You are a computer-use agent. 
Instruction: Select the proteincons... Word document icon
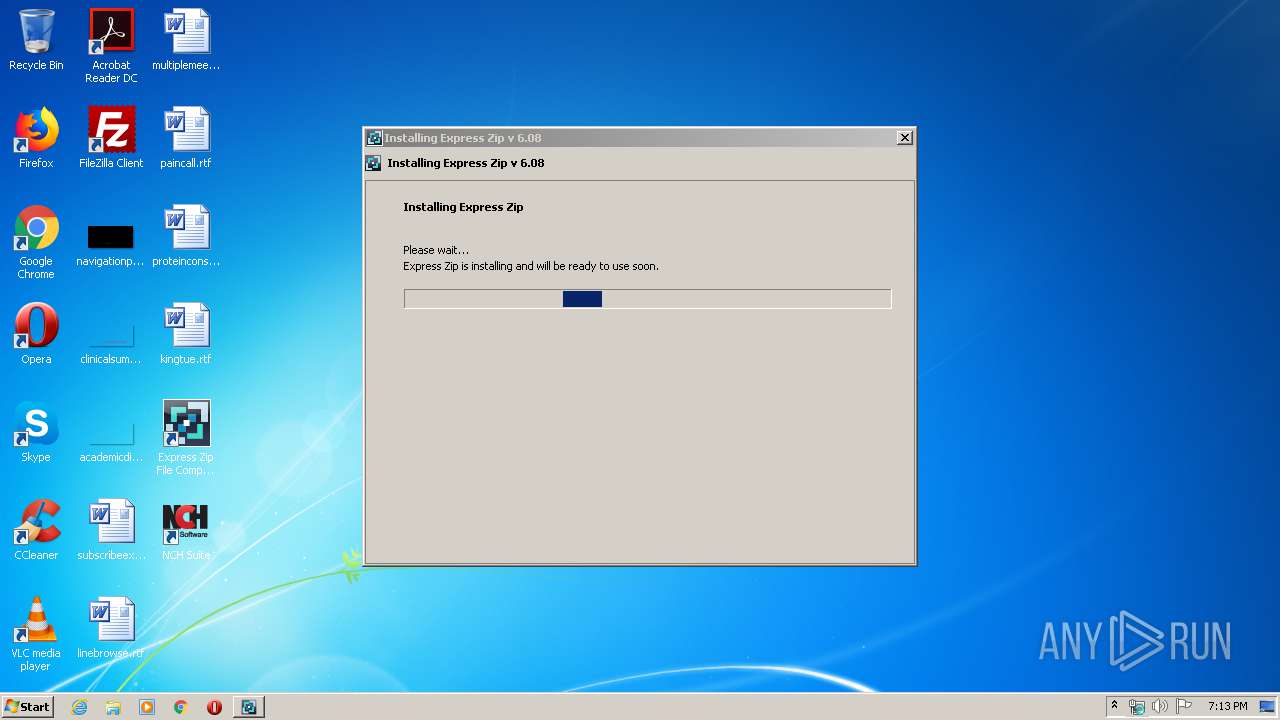(x=186, y=236)
